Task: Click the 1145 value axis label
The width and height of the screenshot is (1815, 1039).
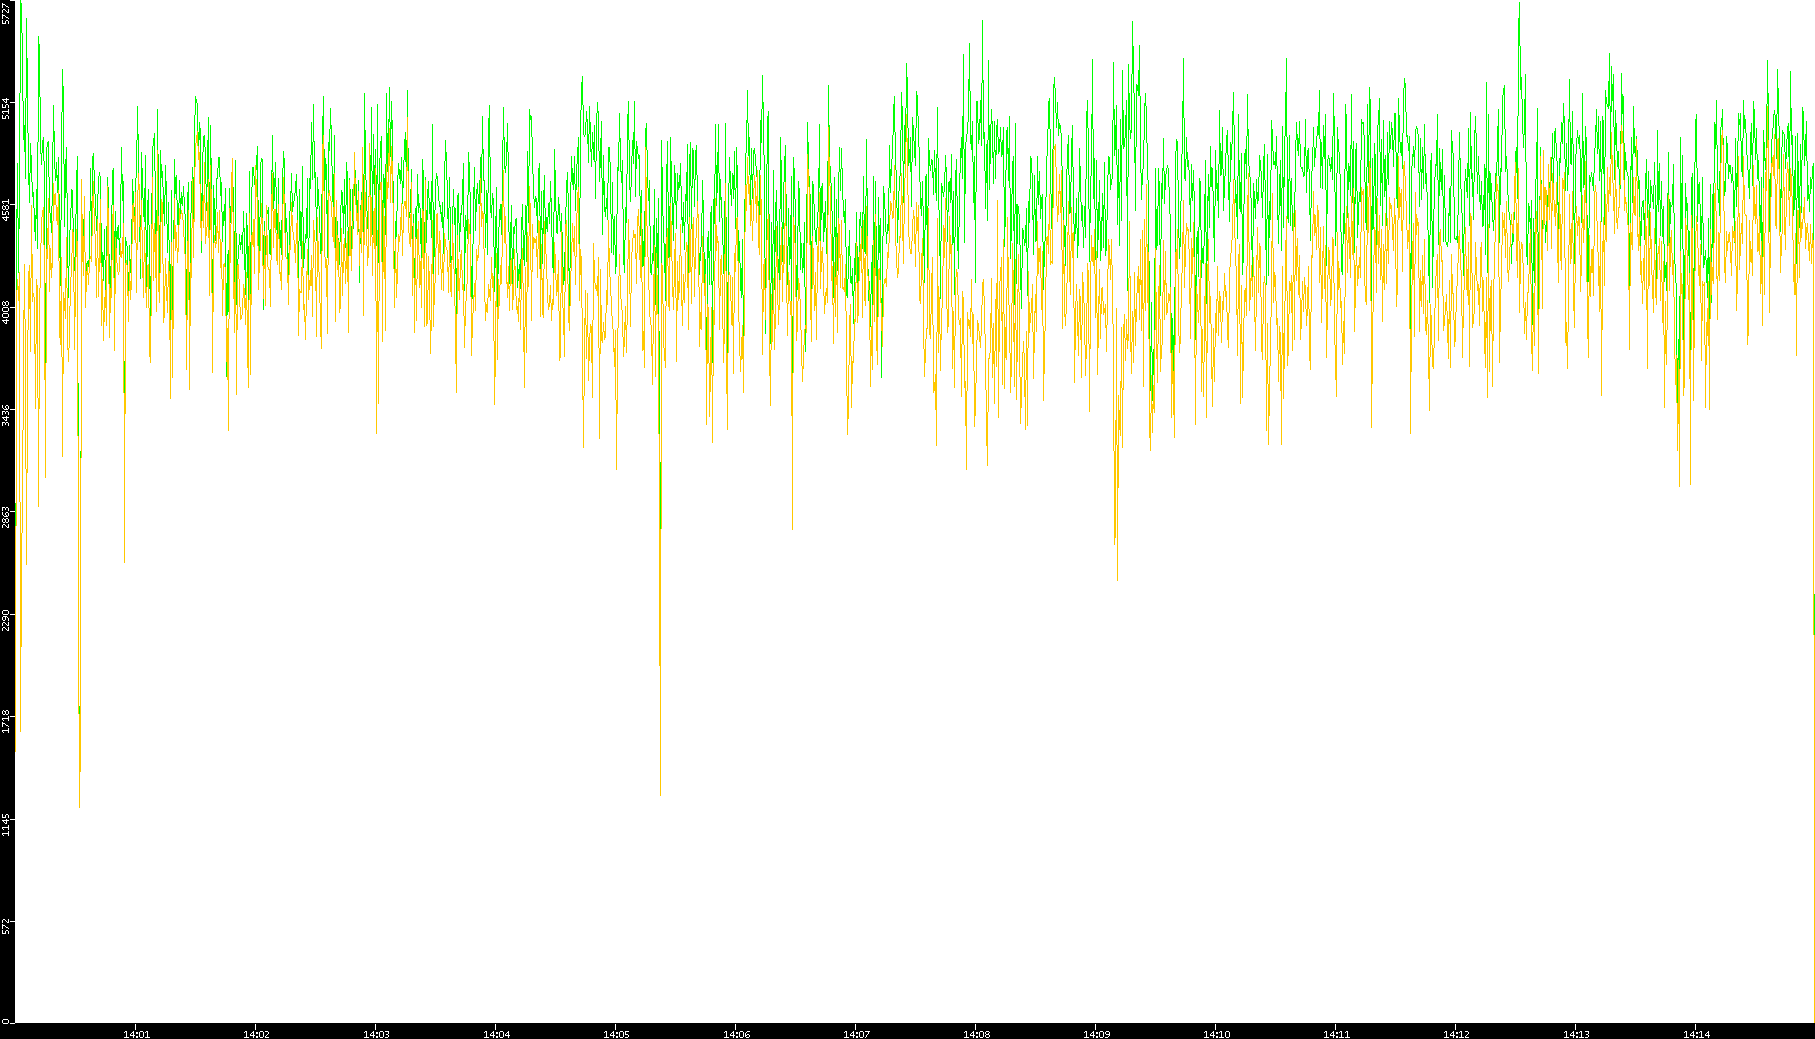Action: point(6,823)
